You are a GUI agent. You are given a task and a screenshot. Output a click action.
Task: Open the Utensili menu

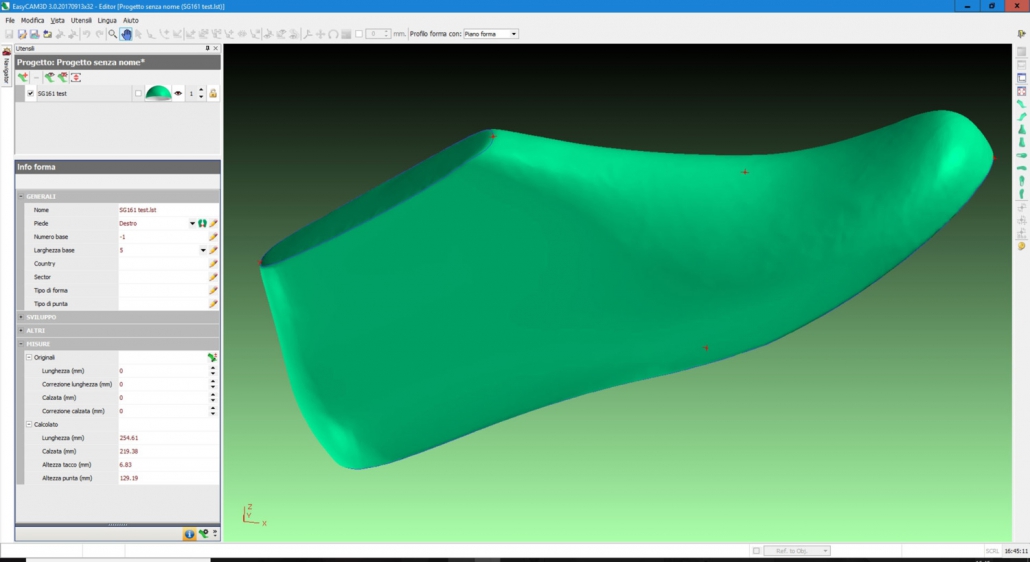pyautogui.click(x=81, y=20)
